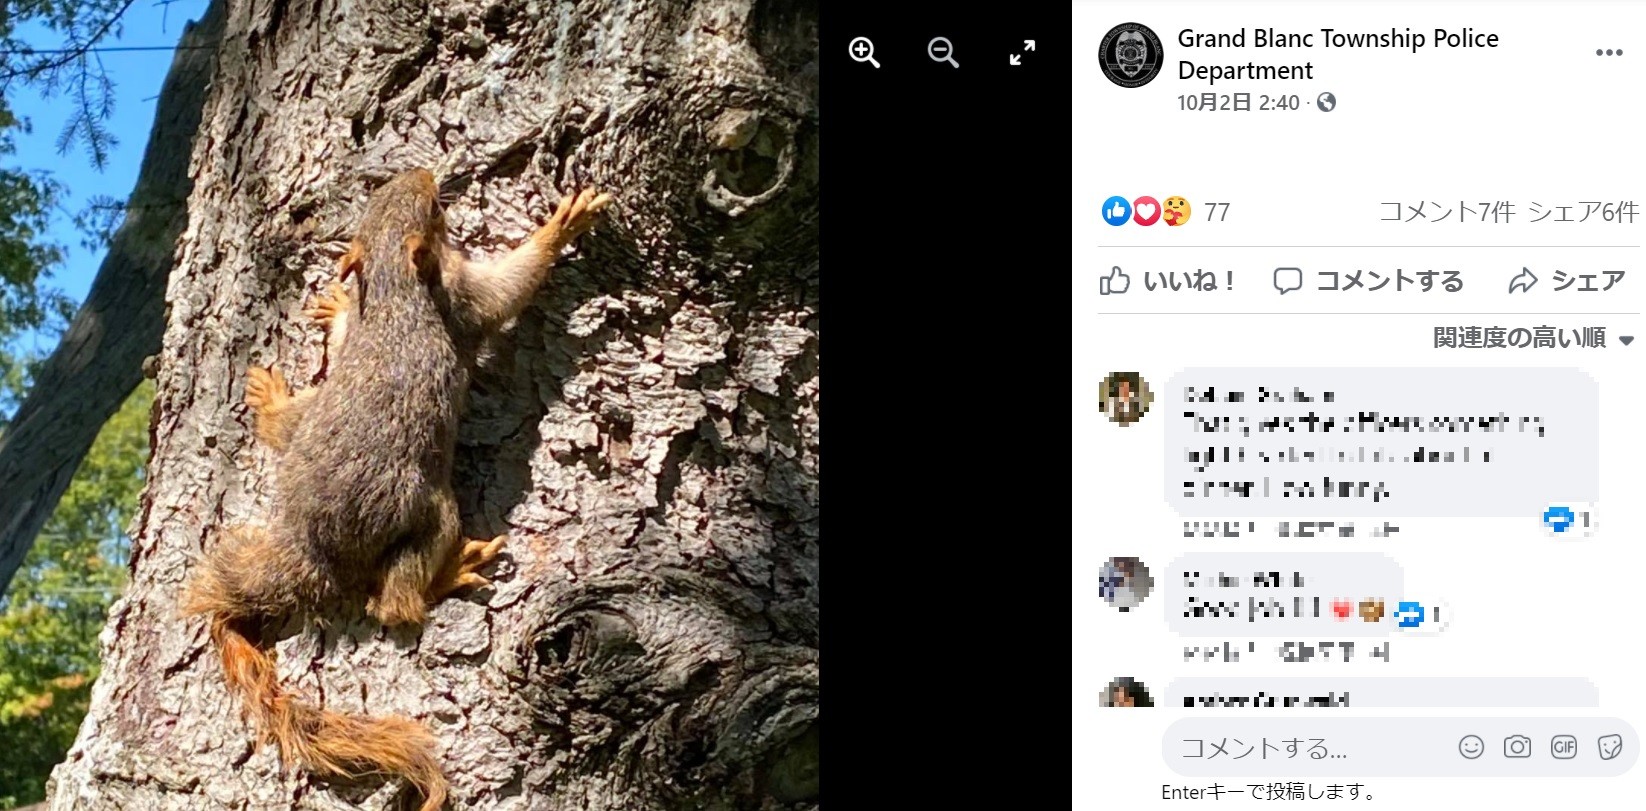1646x811 pixels.
Task: Show the シェア6件 shares list
Action: click(x=1583, y=211)
